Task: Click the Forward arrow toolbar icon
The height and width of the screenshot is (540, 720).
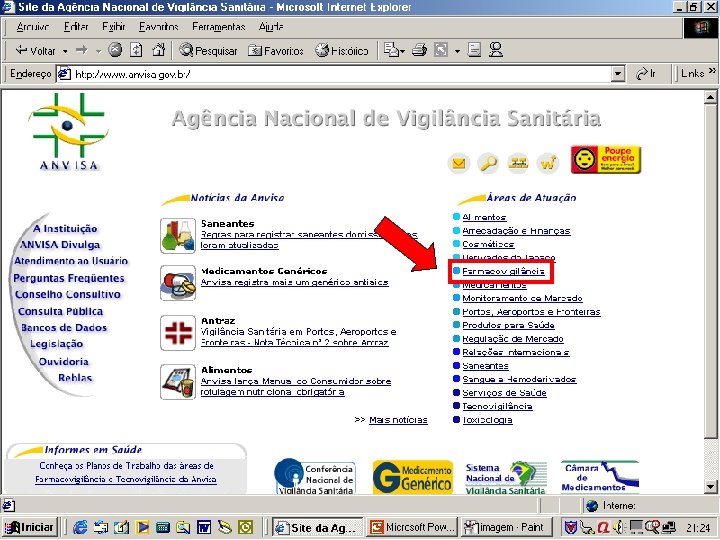Action: (82, 50)
